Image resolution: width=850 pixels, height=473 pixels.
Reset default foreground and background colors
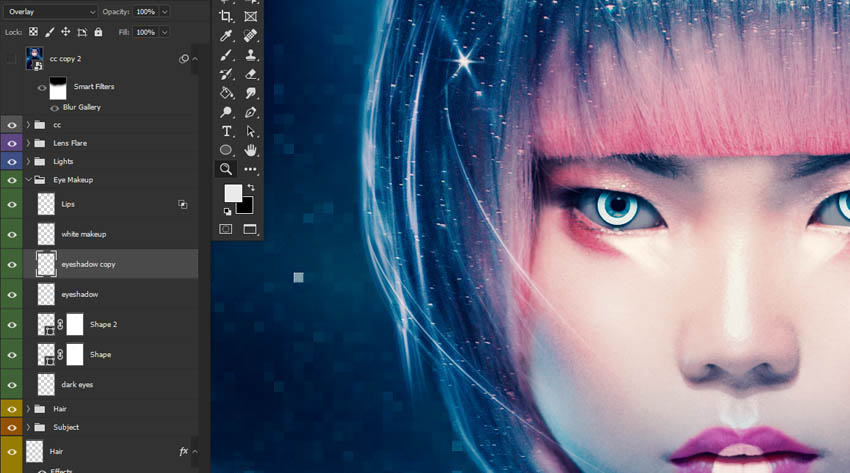(x=228, y=211)
